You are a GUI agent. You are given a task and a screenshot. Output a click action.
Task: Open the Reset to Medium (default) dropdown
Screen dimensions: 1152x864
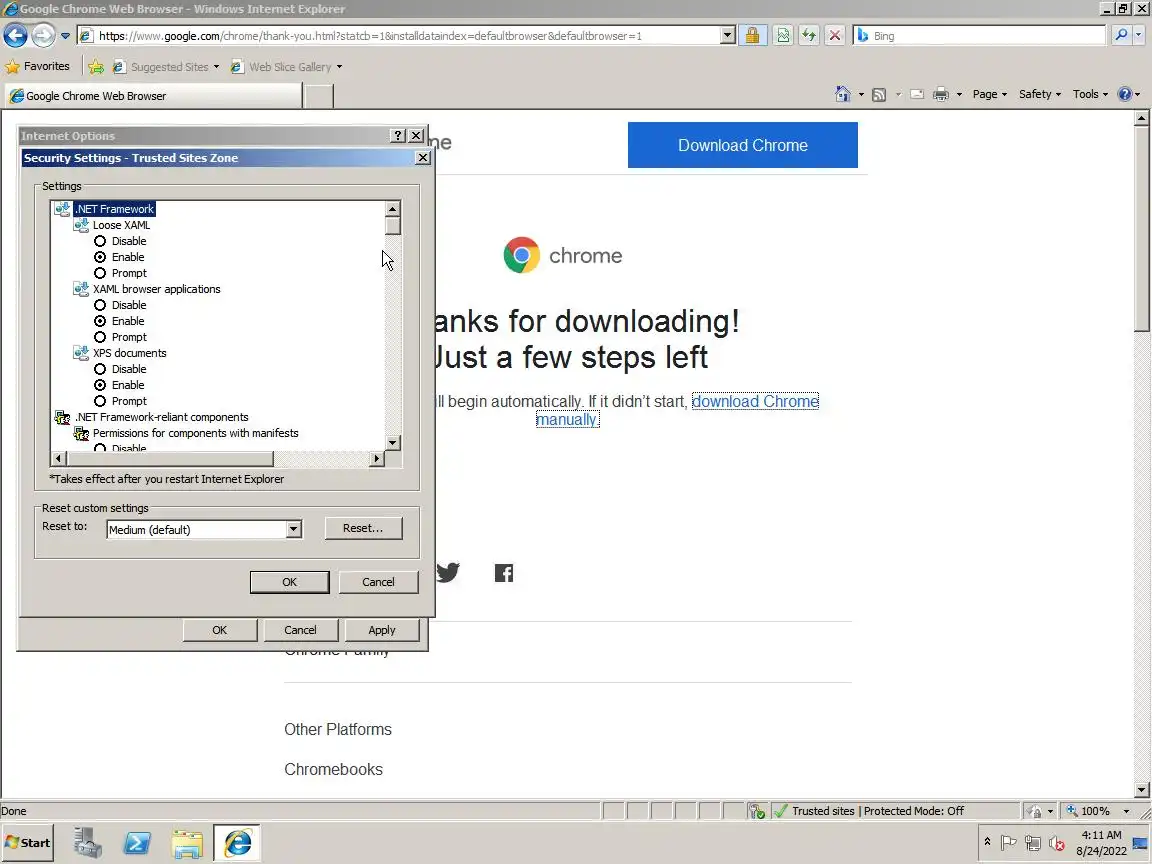click(x=293, y=529)
